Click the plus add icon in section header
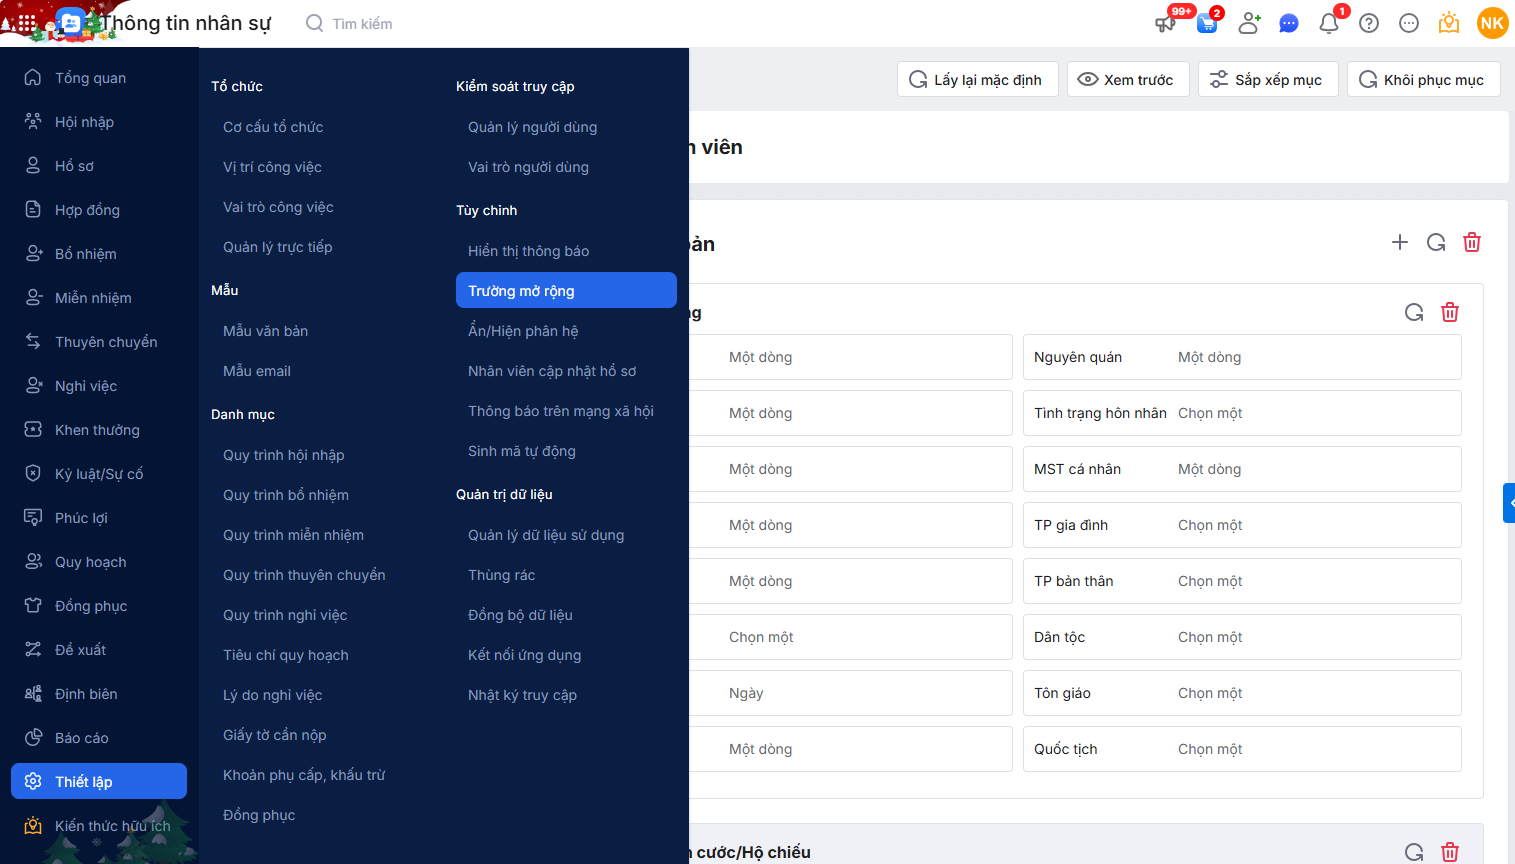Viewport: 1515px width, 864px height. (x=1400, y=242)
